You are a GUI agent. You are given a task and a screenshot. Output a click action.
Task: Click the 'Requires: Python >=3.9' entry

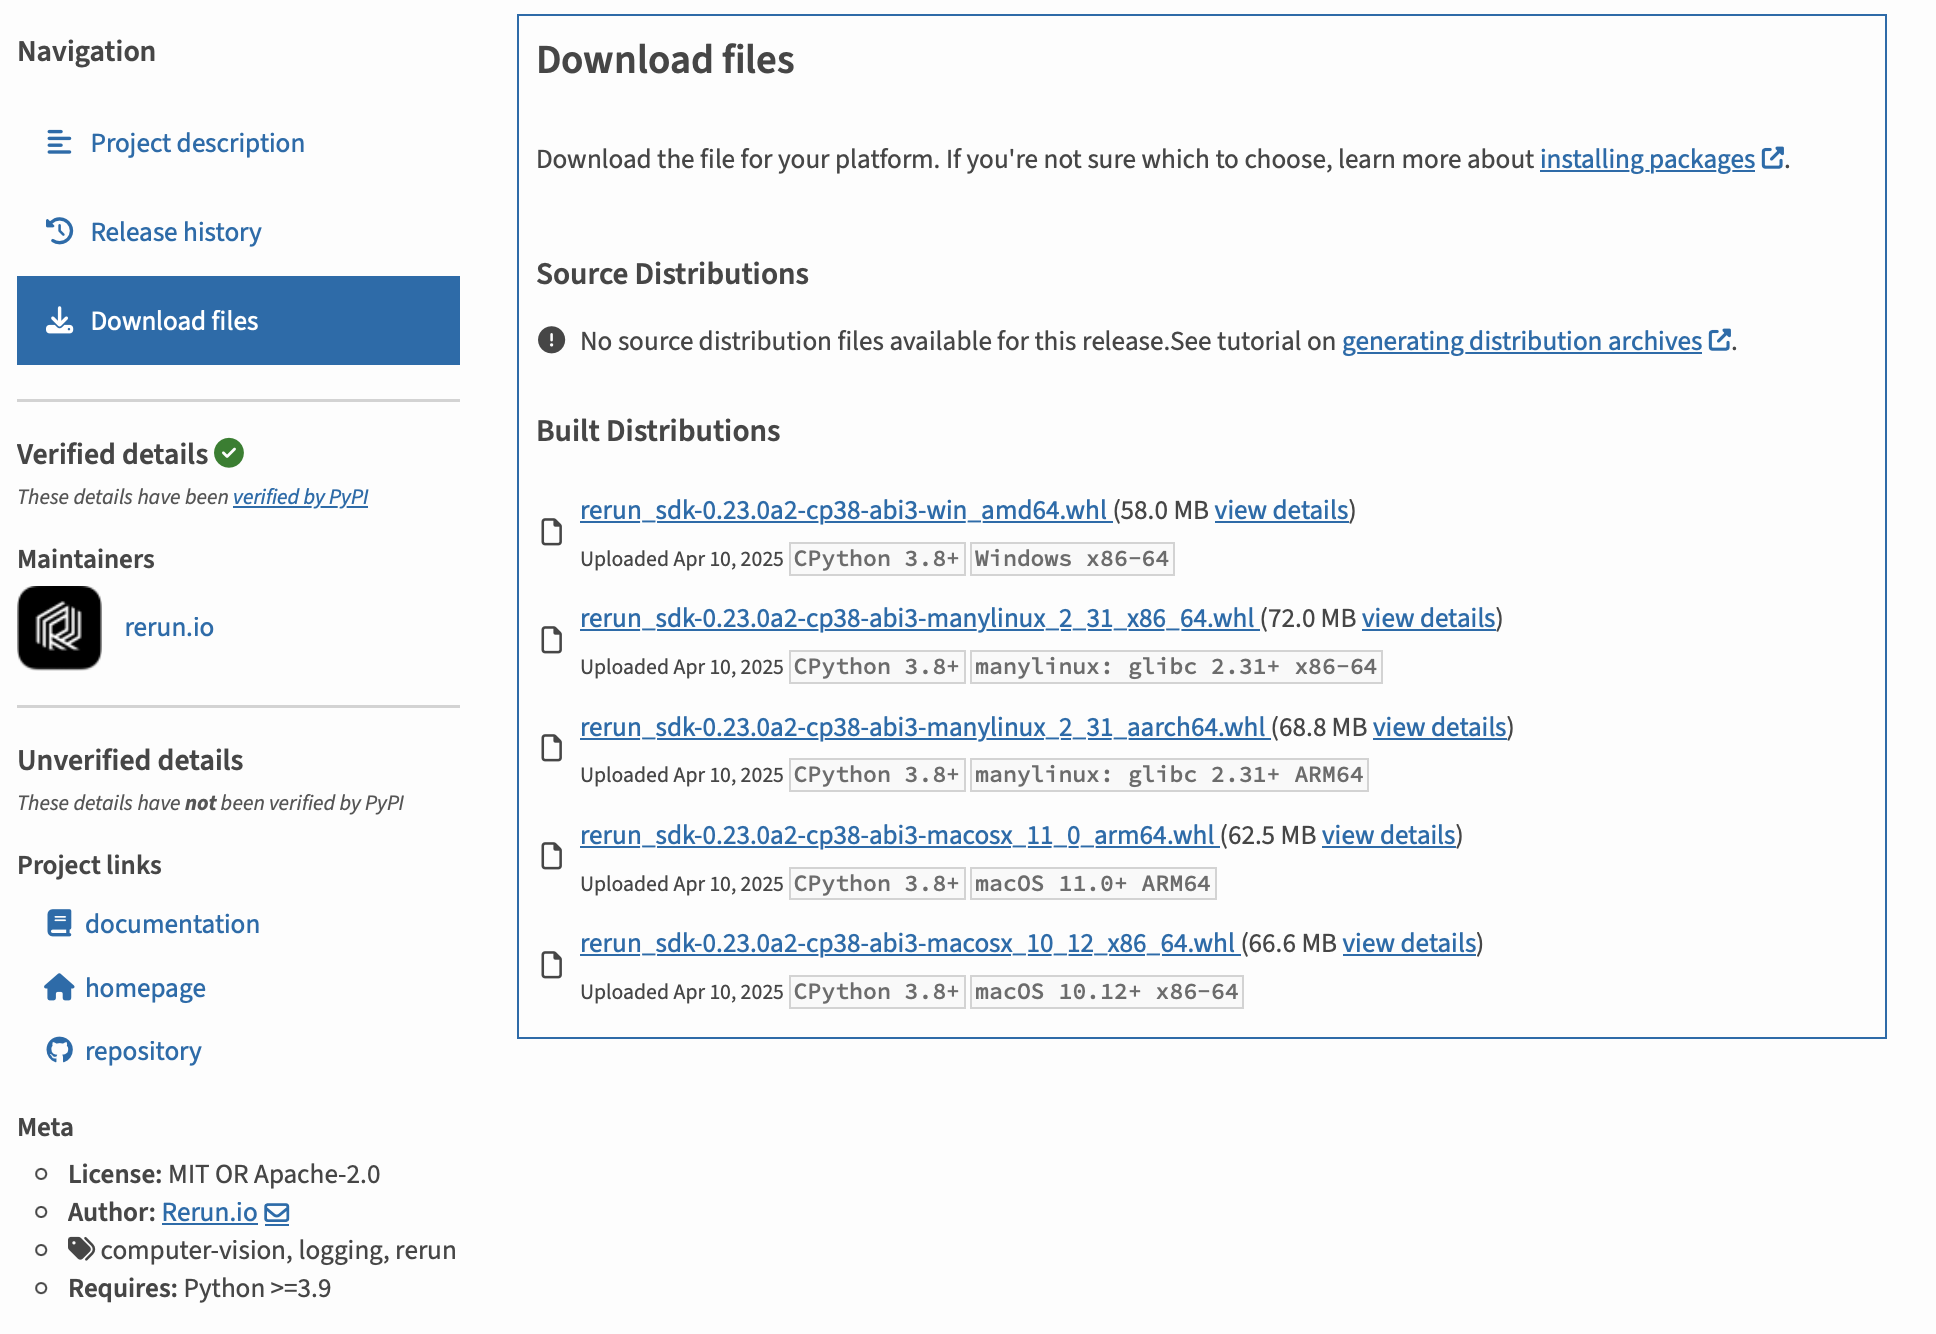200,1288
